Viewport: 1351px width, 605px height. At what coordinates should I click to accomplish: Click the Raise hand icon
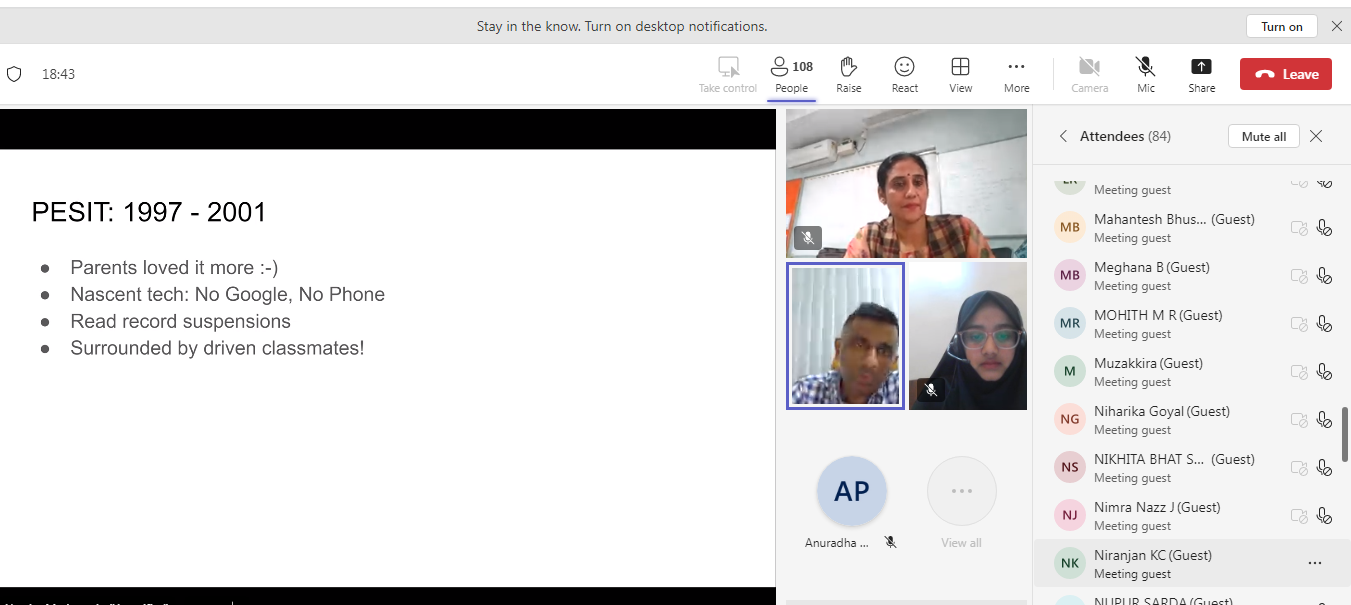coord(848,67)
